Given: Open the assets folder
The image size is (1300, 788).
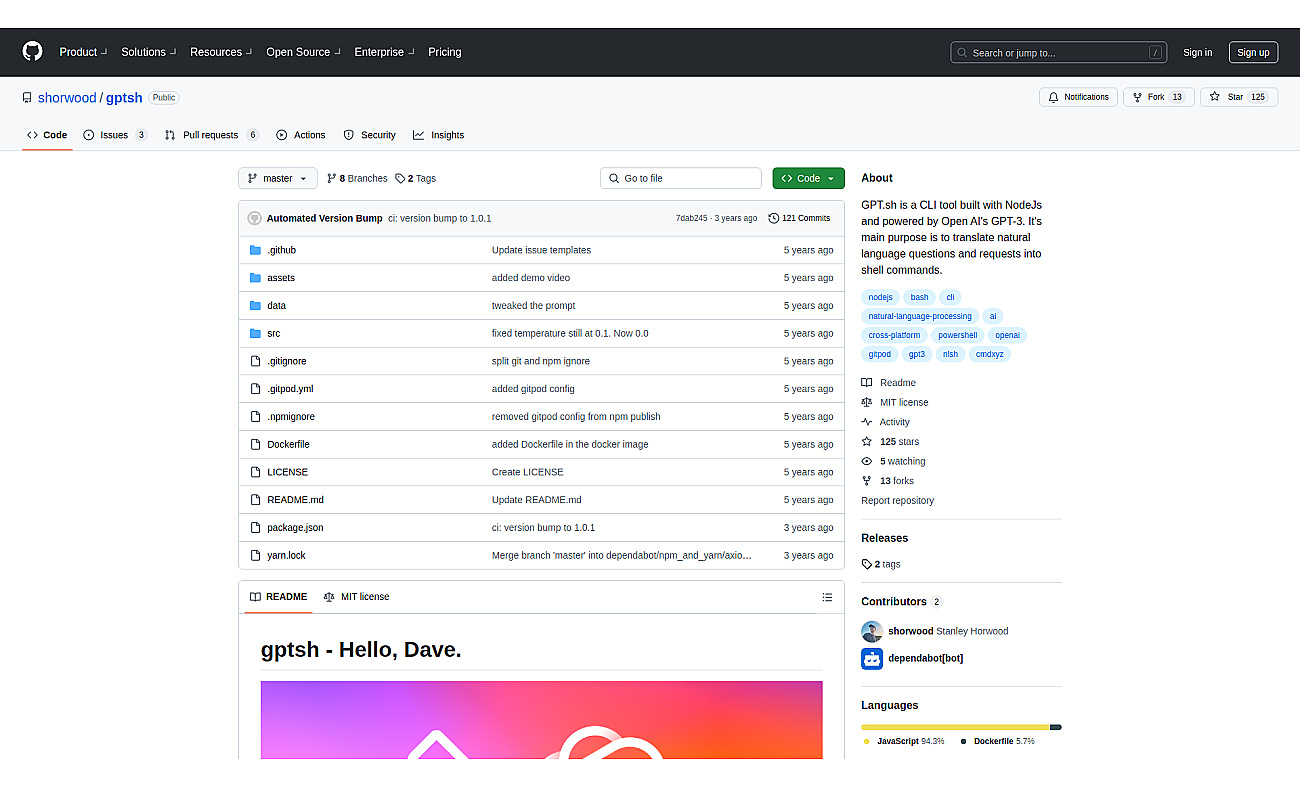Looking at the screenshot, I should click(x=281, y=278).
